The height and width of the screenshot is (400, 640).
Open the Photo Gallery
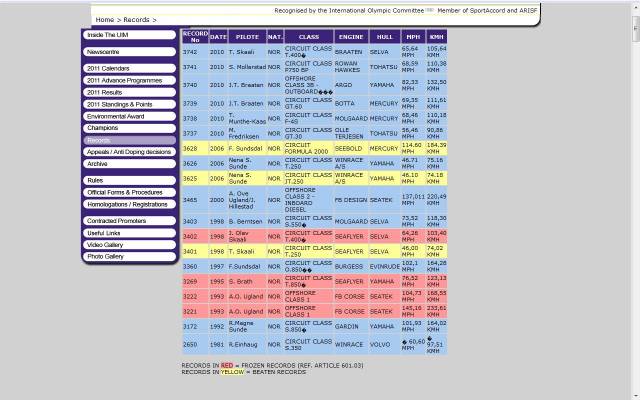click(129, 256)
